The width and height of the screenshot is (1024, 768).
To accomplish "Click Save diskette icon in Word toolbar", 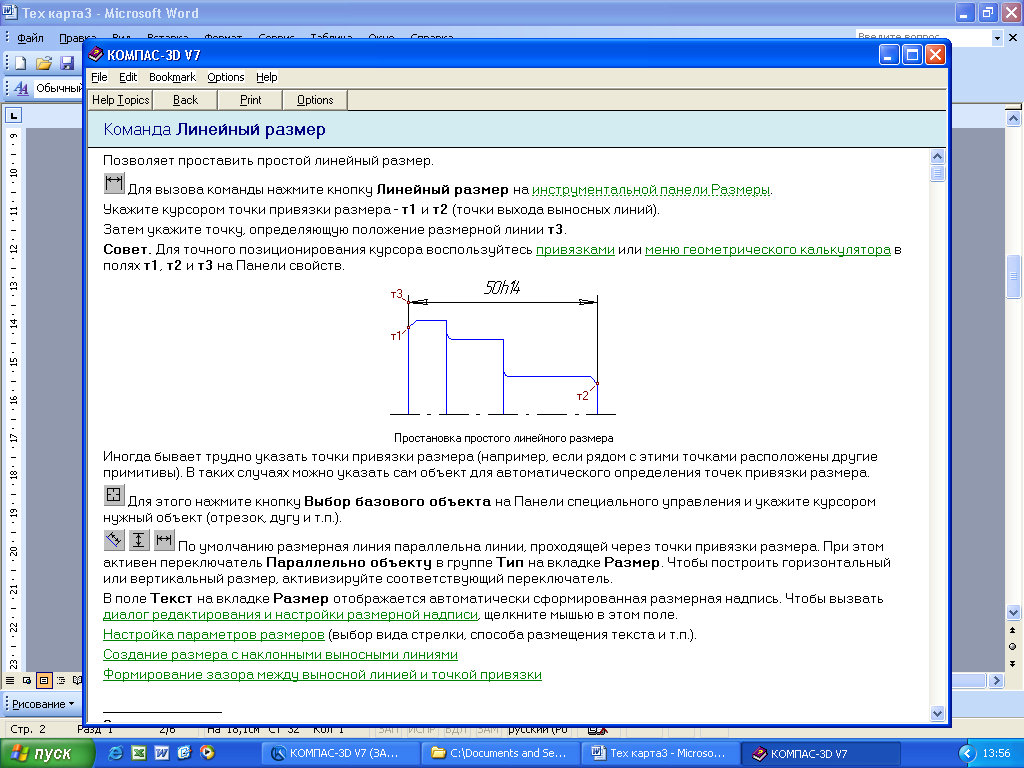I will click(67, 63).
